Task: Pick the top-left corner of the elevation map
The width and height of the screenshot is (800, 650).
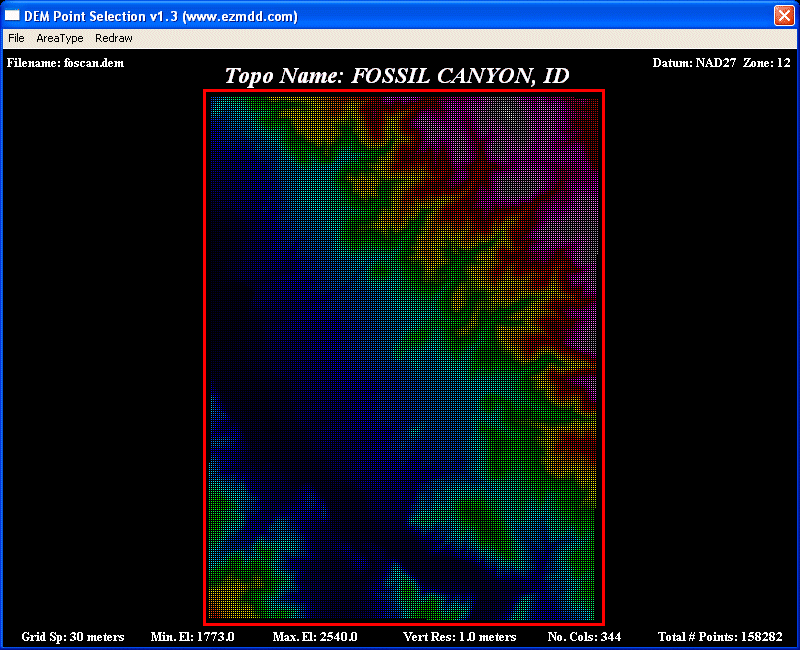Action: [210, 96]
